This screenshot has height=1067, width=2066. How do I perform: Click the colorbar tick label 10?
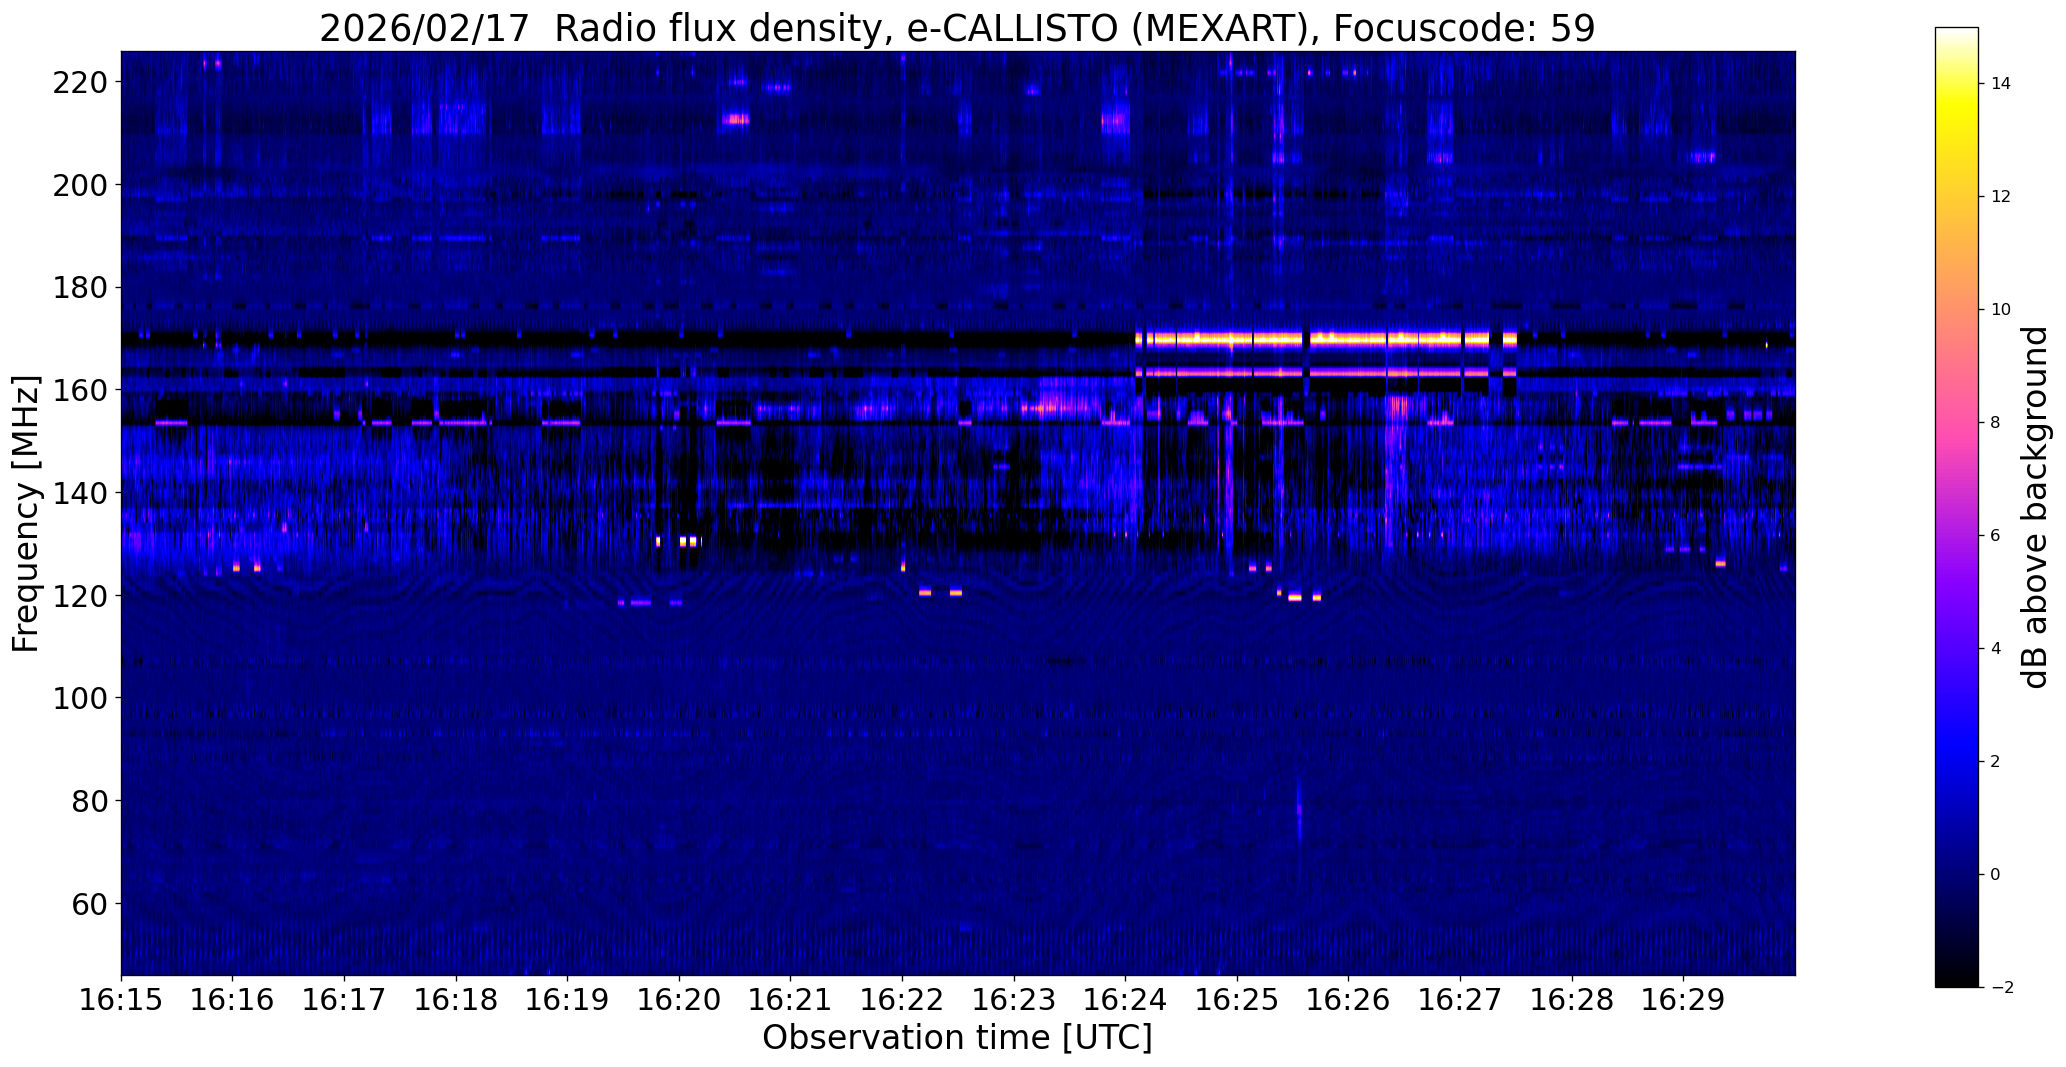(x=2001, y=310)
